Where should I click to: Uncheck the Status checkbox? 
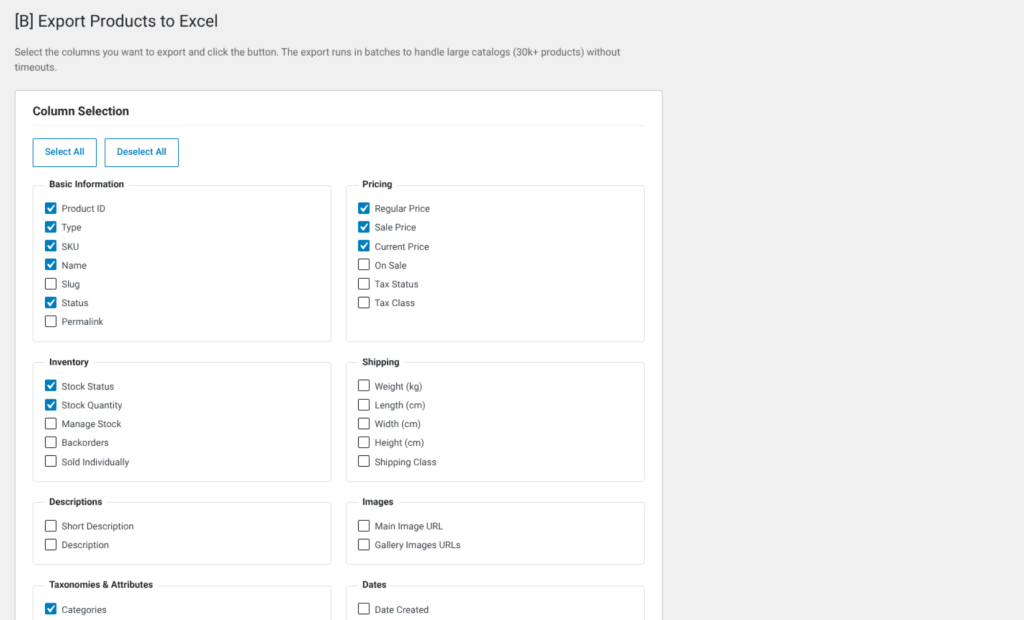(x=50, y=302)
